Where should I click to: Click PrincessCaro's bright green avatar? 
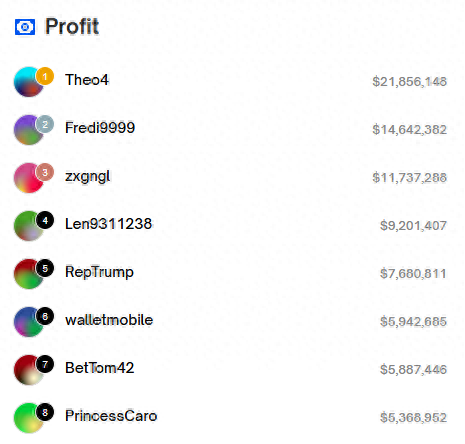coord(29,418)
